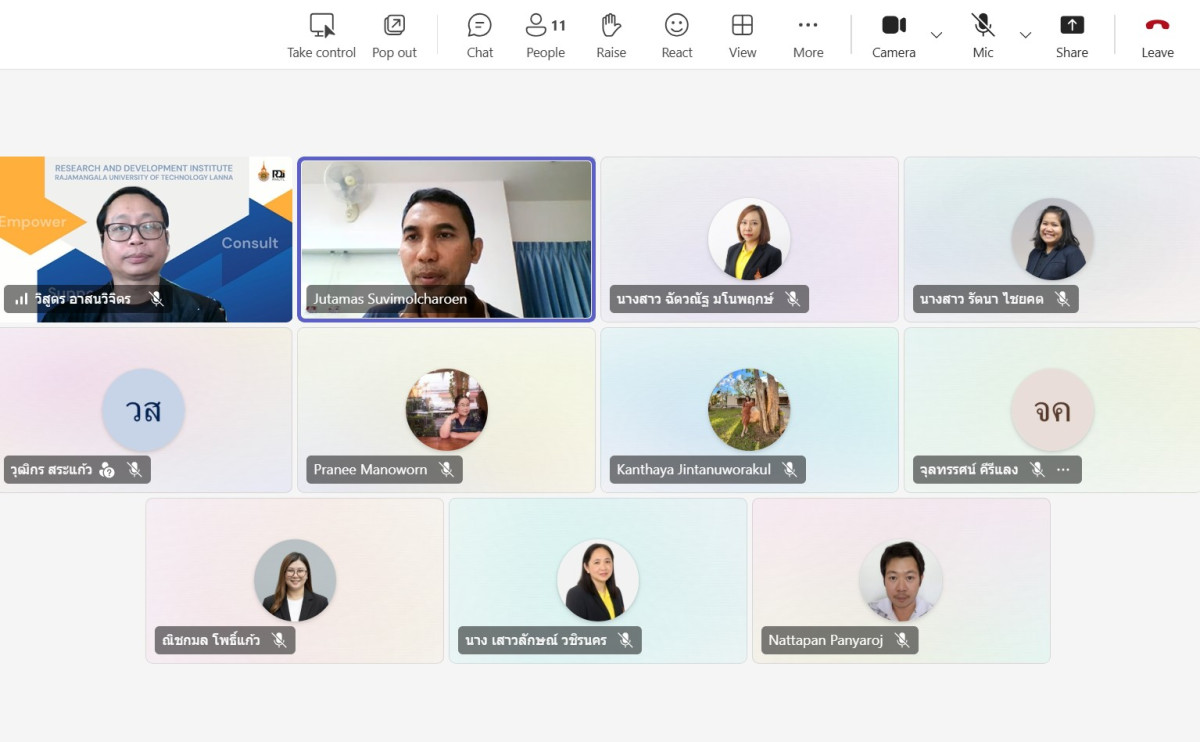Expand Mic options dropdown arrow

1025,35
